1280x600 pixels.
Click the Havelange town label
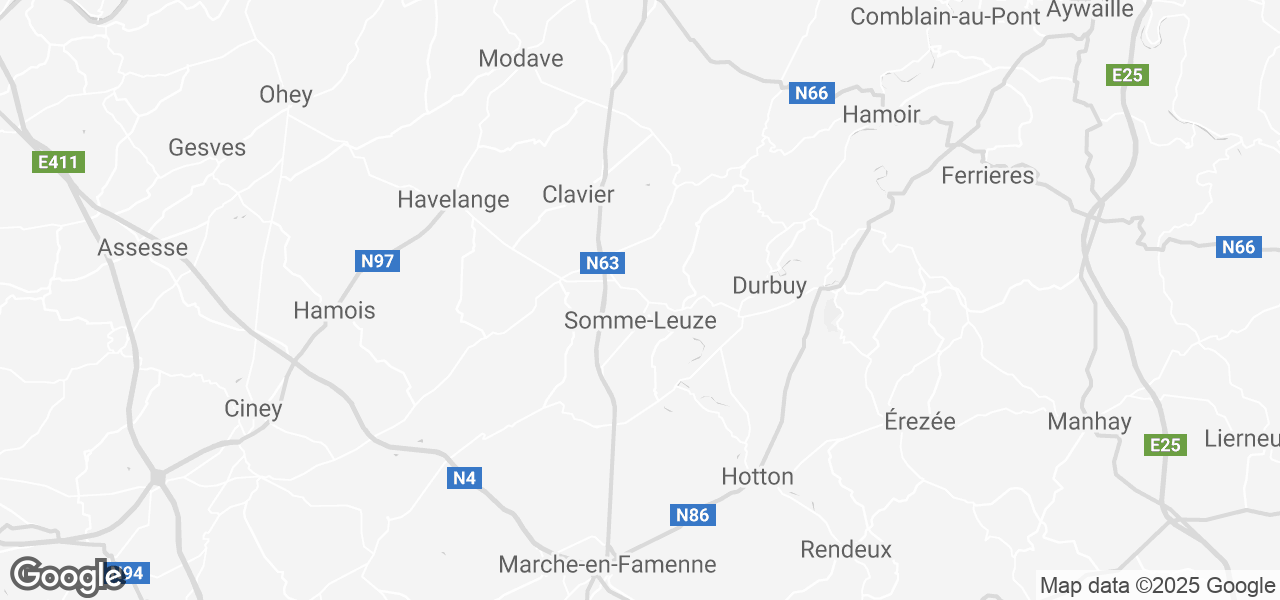[x=453, y=200]
